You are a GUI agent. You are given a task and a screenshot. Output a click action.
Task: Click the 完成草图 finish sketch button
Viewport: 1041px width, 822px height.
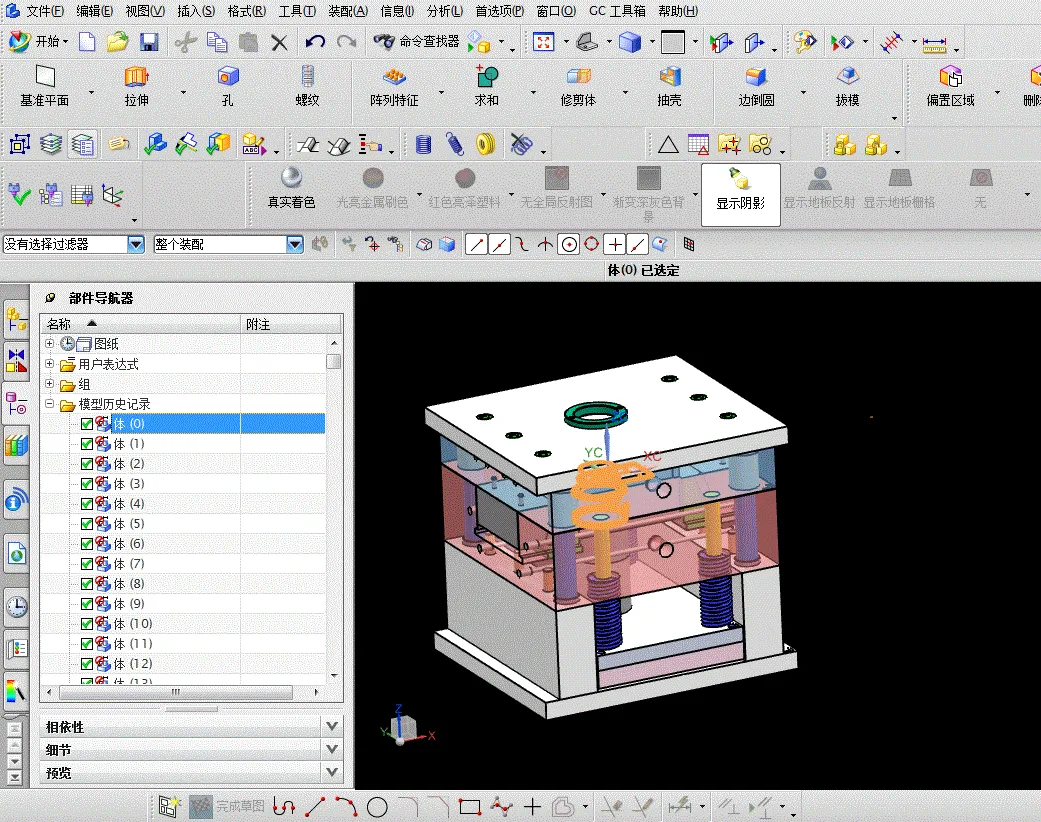point(228,807)
